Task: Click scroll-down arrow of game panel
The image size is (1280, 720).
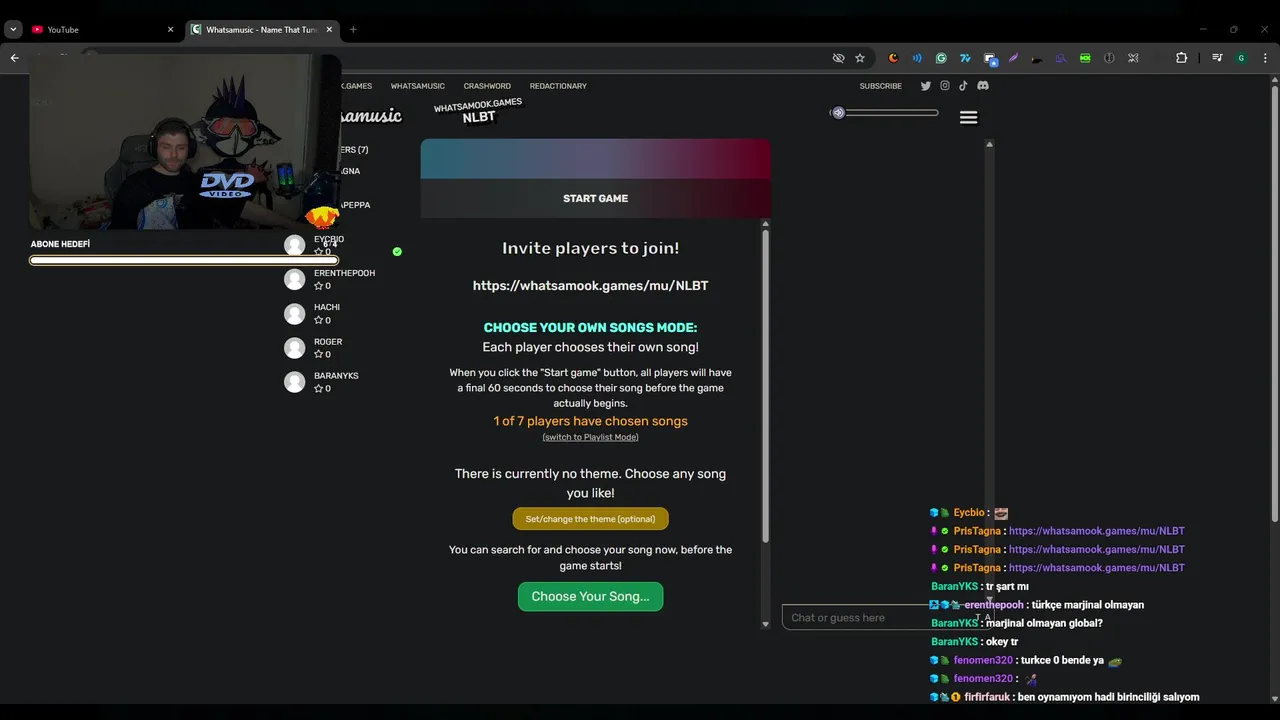Action: pyautogui.click(x=766, y=624)
